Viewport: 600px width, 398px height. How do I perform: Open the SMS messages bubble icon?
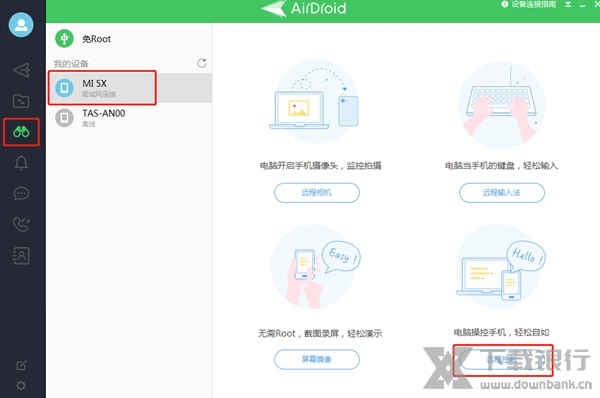[21, 194]
